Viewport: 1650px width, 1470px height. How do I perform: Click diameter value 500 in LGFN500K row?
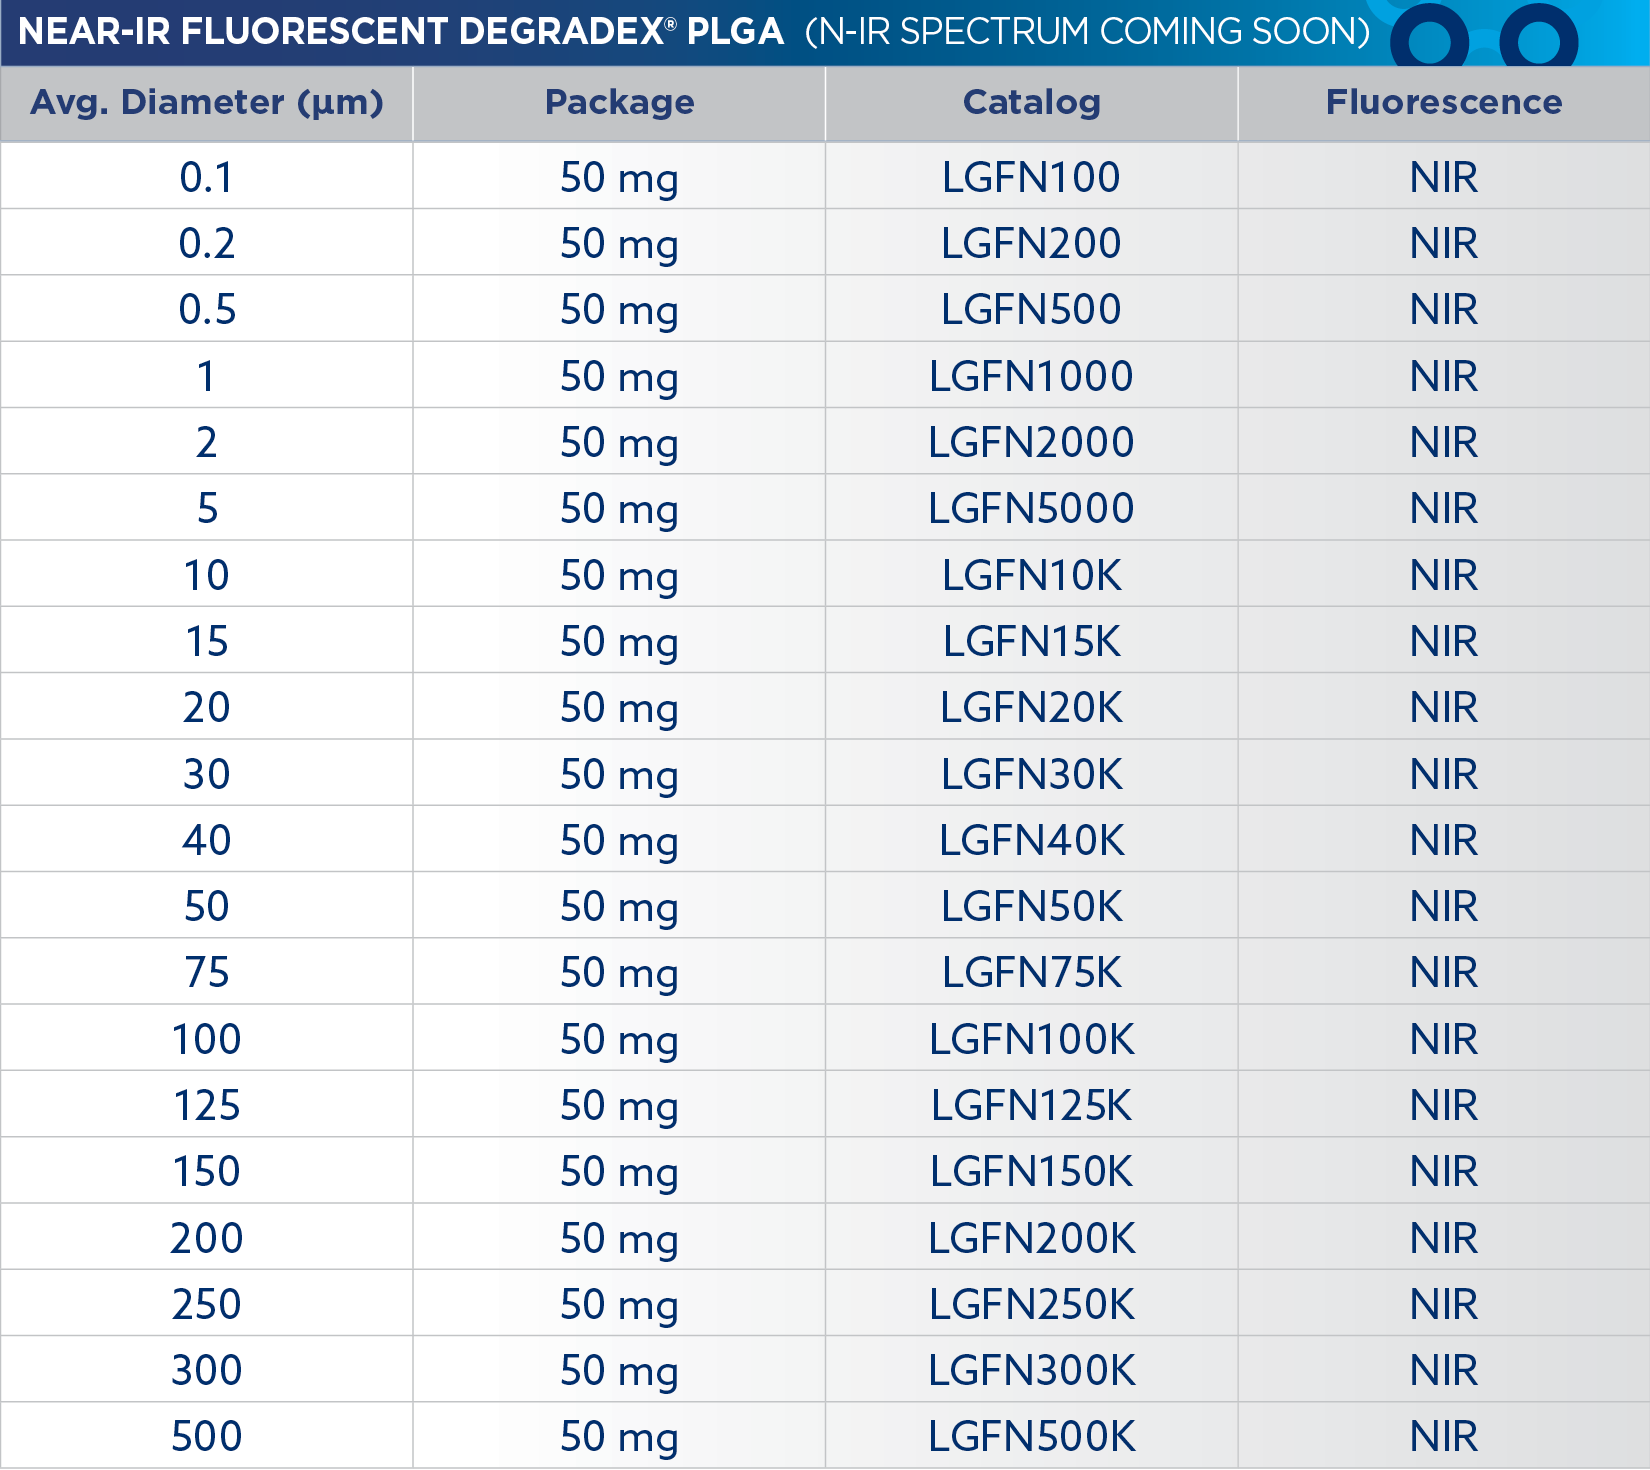coord(207,1436)
